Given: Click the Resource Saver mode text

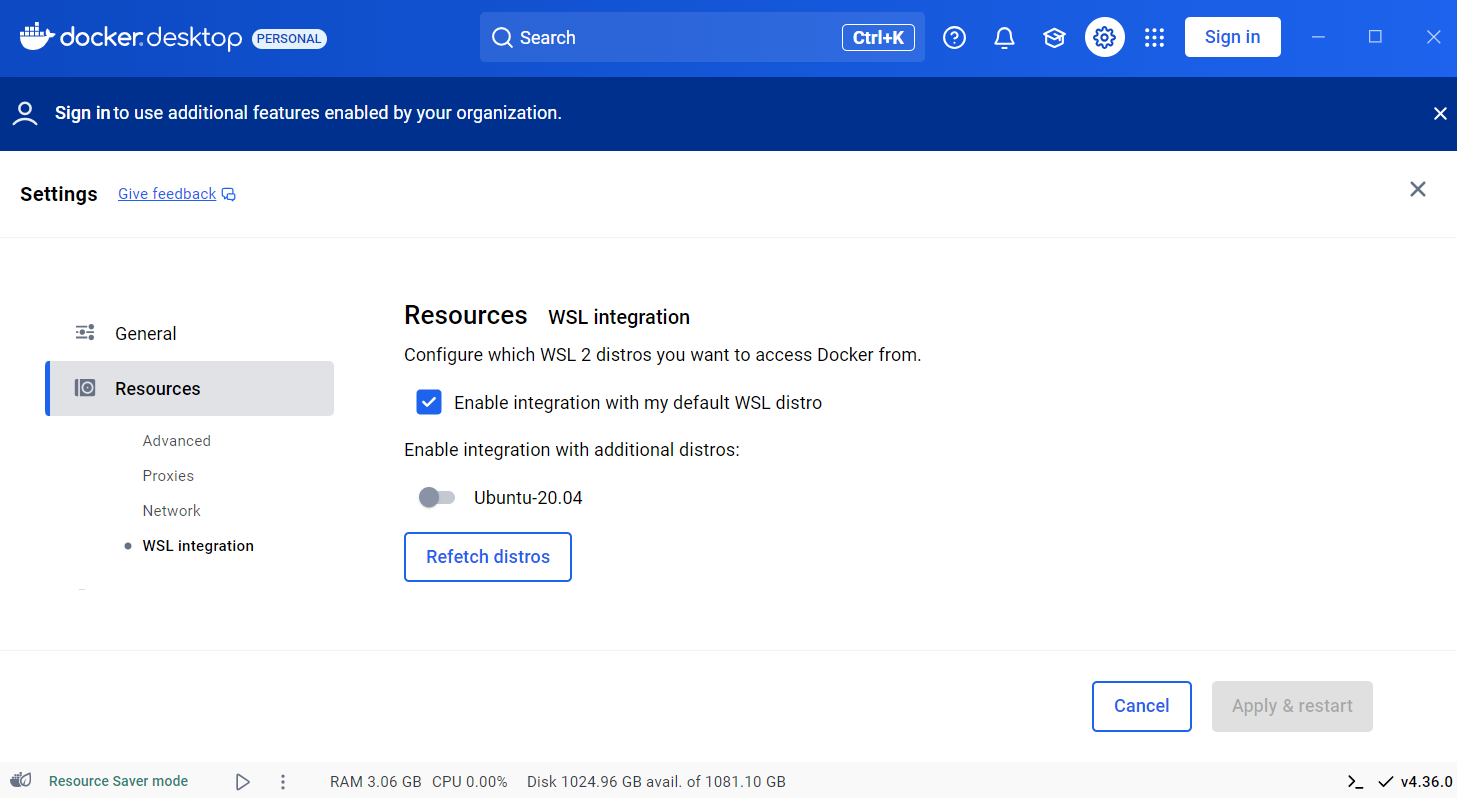Looking at the screenshot, I should pos(118,782).
